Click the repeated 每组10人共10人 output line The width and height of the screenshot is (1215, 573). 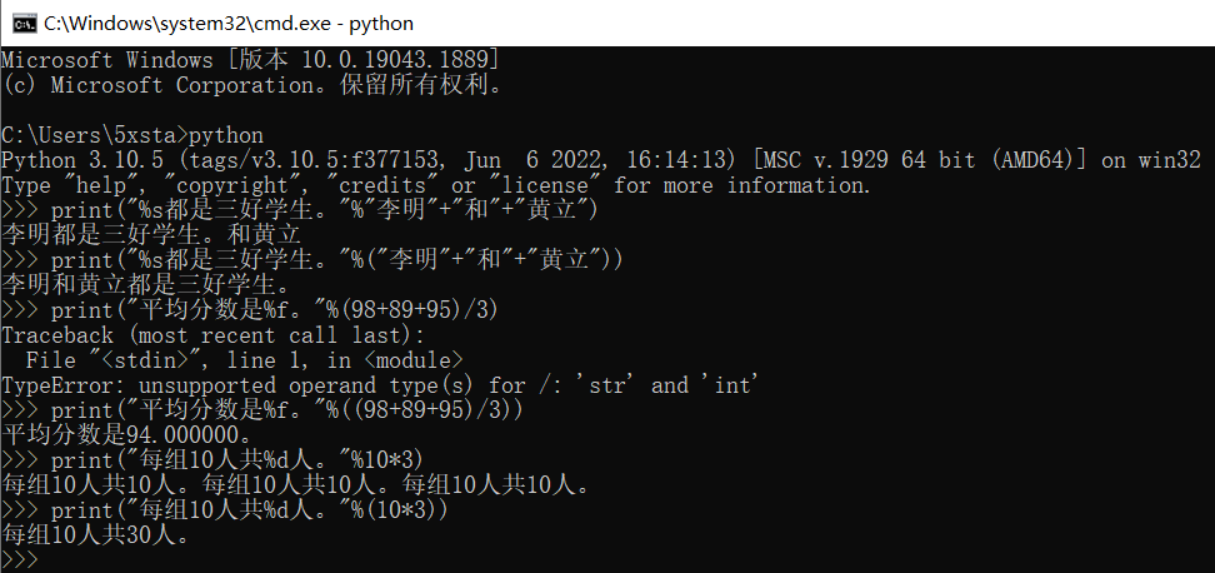[297, 485]
